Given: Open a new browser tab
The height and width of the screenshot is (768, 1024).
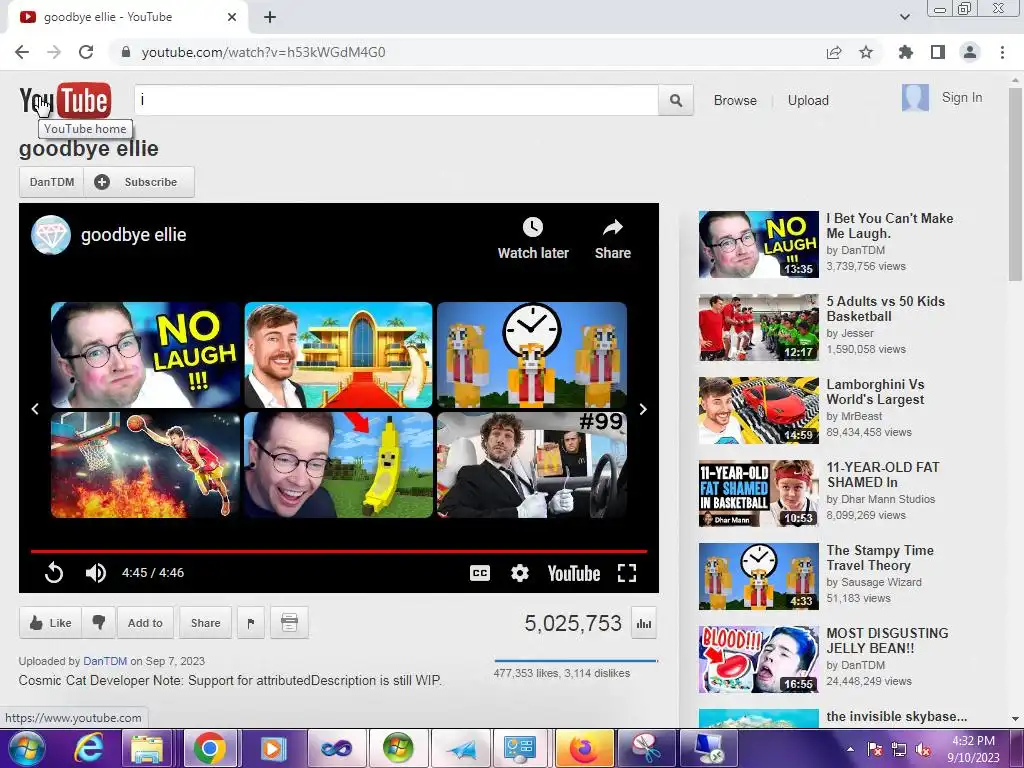Looking at the screenshot, I should 270,17.
